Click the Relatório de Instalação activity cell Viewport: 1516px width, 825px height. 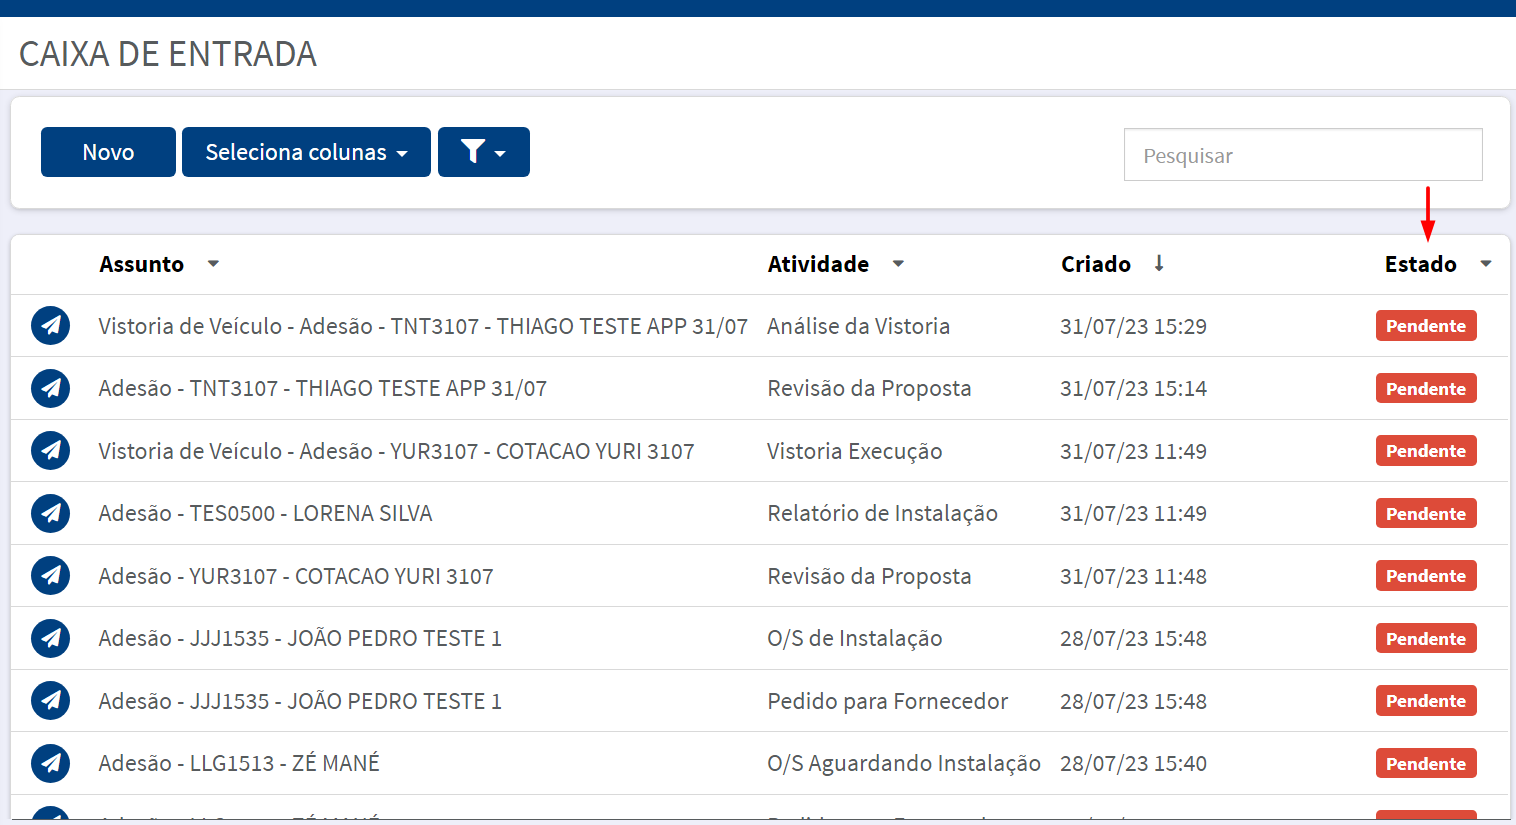[883, 513]
